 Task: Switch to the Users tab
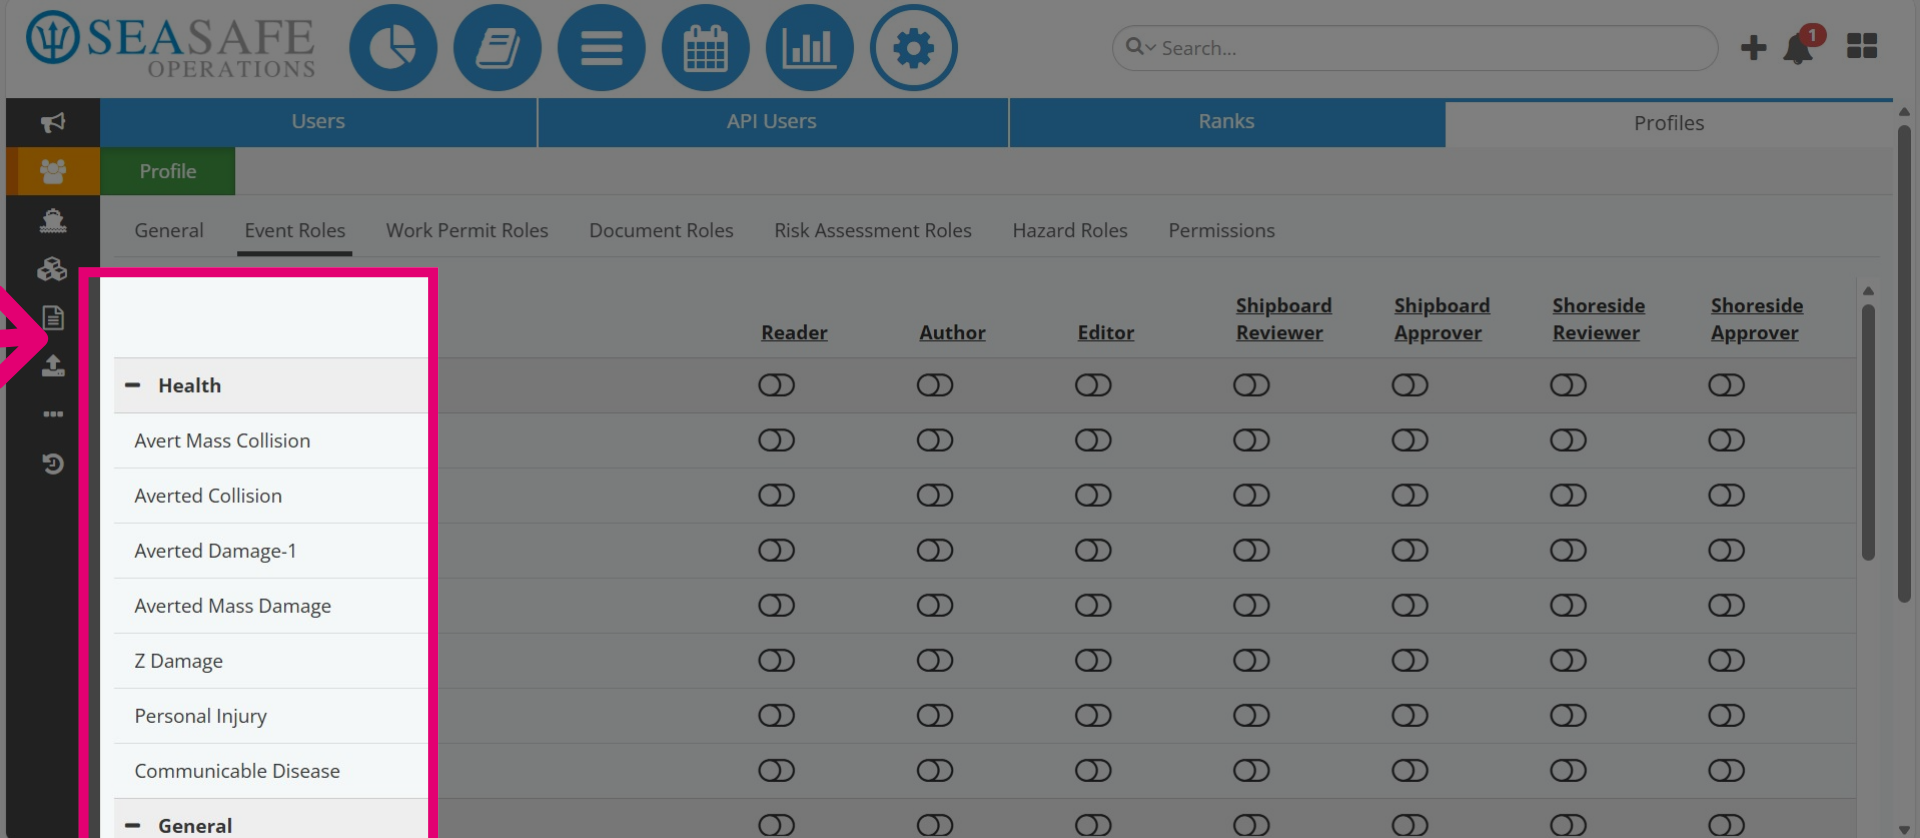coord(318,122)
